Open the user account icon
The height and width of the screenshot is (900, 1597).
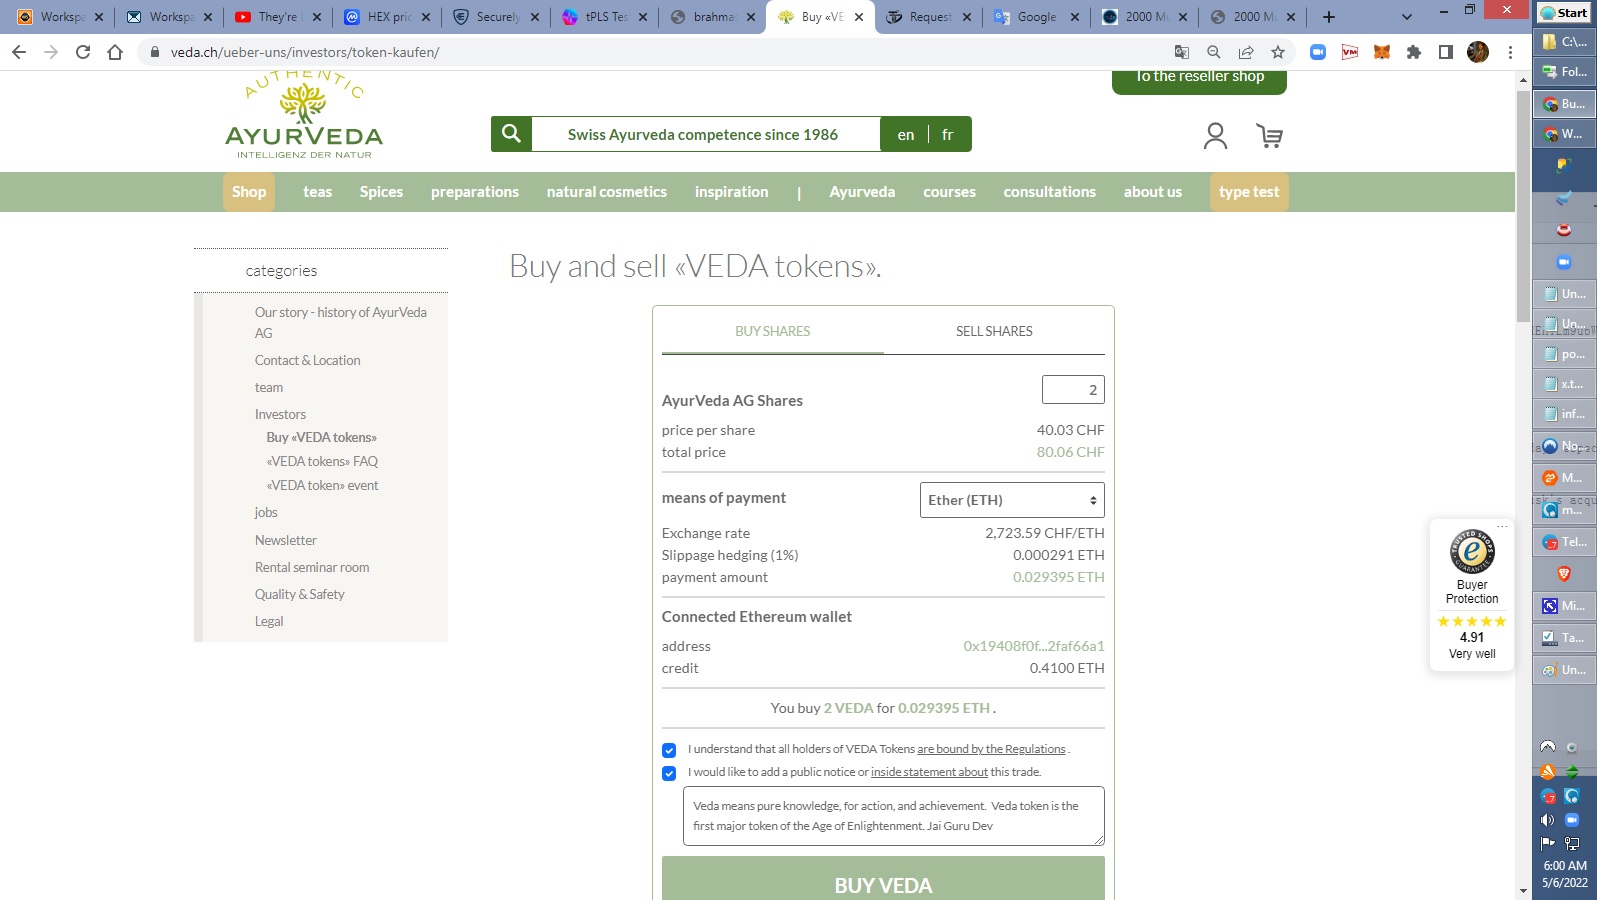(x=1215, y=136)
